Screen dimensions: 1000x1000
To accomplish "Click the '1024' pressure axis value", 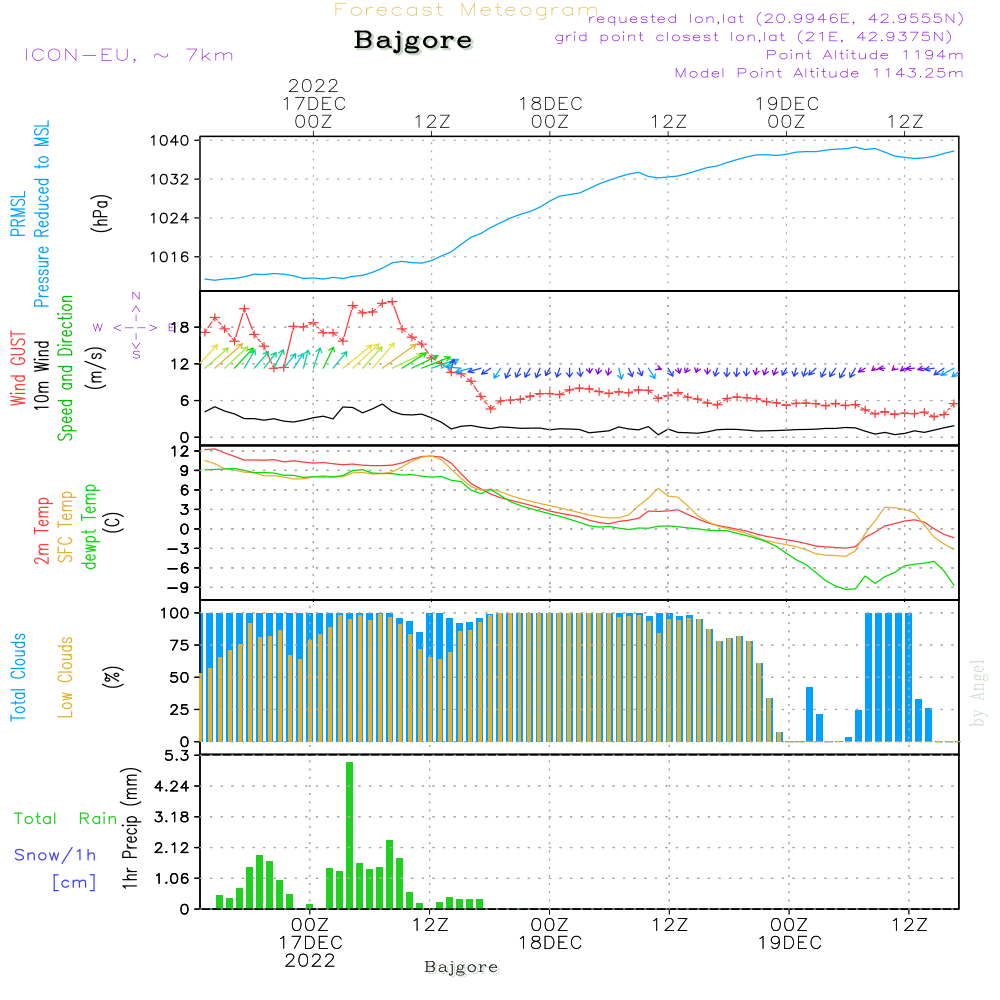I will tap(170, 218).
